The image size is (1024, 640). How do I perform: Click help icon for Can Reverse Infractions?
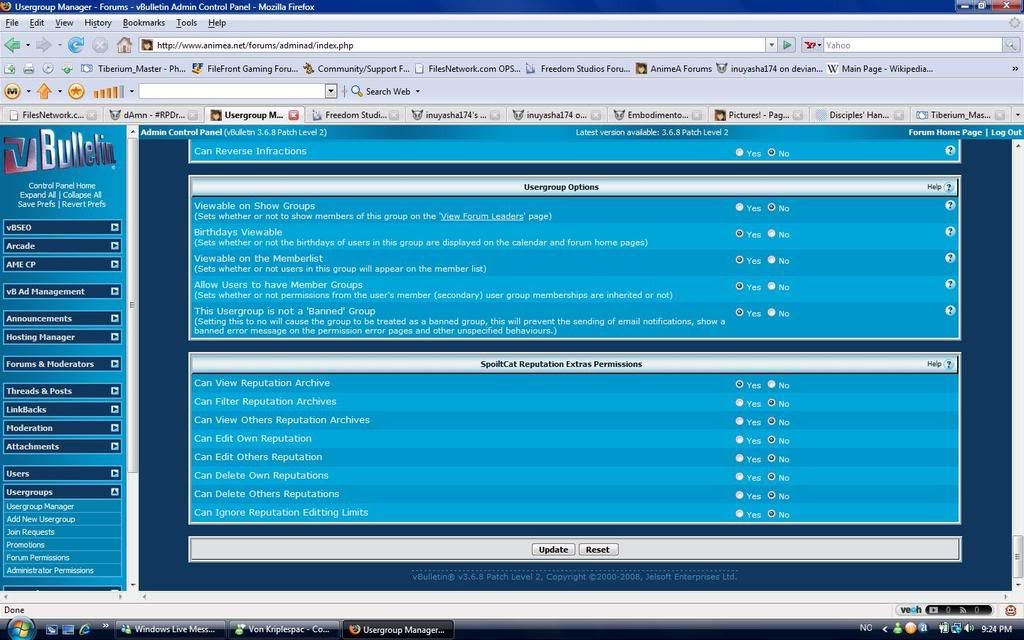949,151
